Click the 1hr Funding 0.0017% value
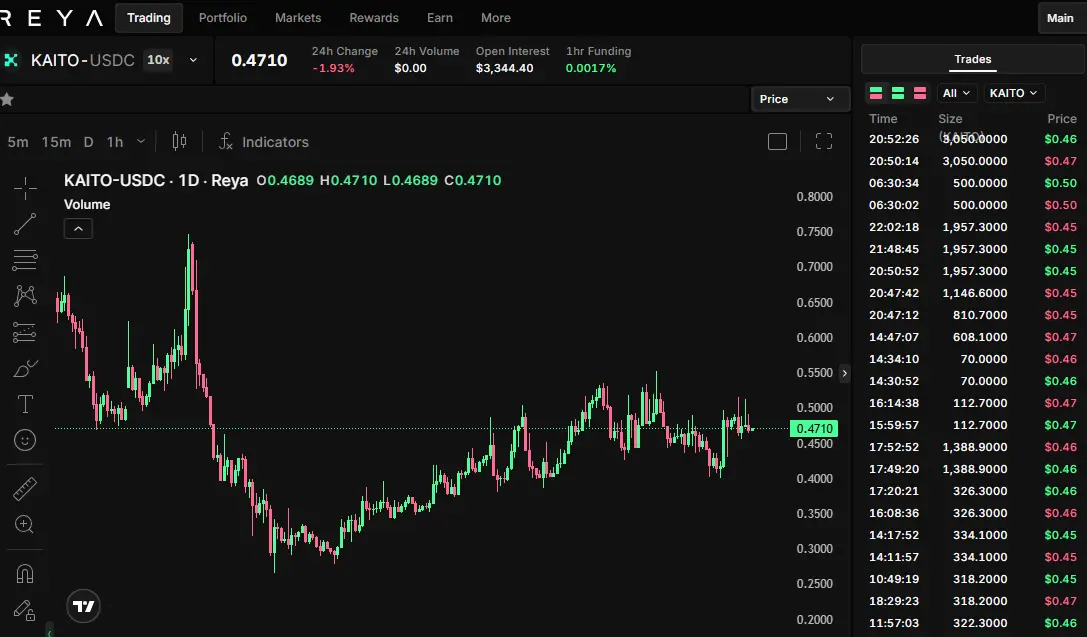Image resolution: width=1087 pixels, height=637 pixels. pos(591,69)
